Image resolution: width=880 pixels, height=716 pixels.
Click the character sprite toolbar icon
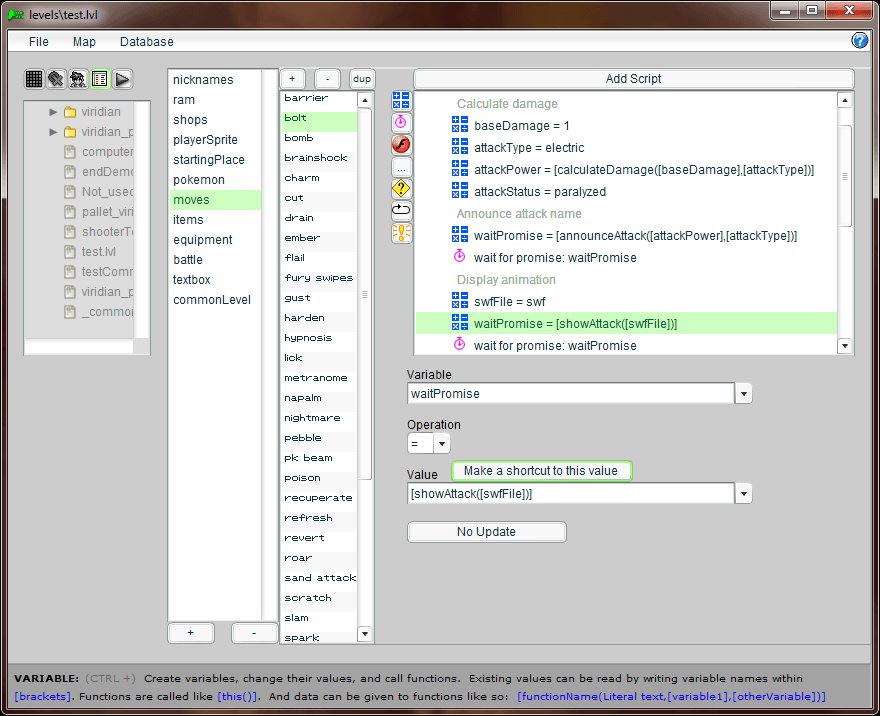78,78
